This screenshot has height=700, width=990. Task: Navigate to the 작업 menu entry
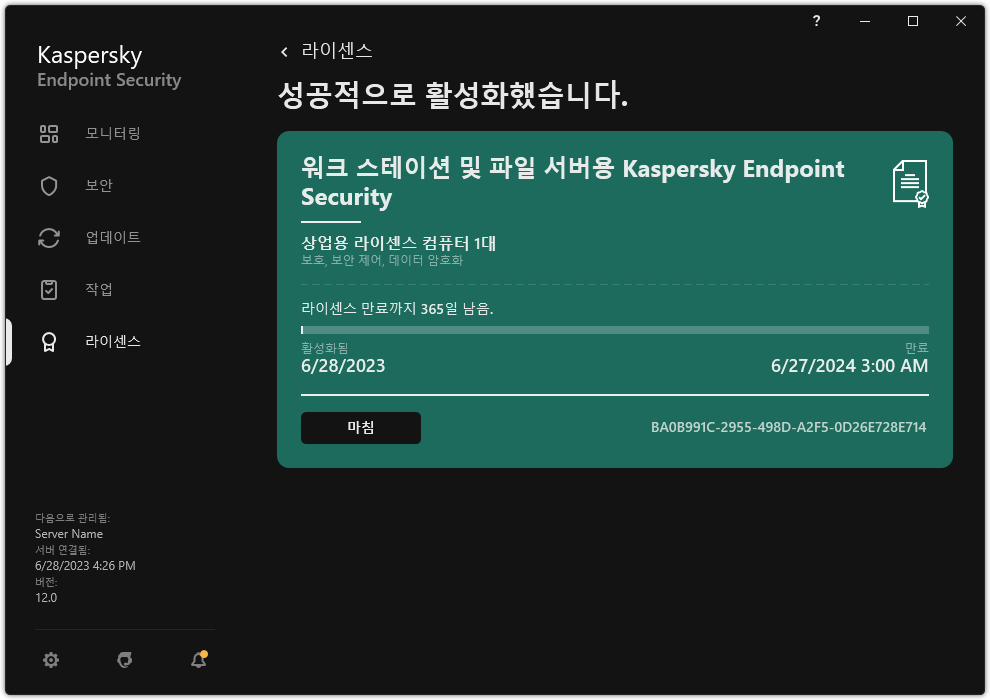point(100,289)
